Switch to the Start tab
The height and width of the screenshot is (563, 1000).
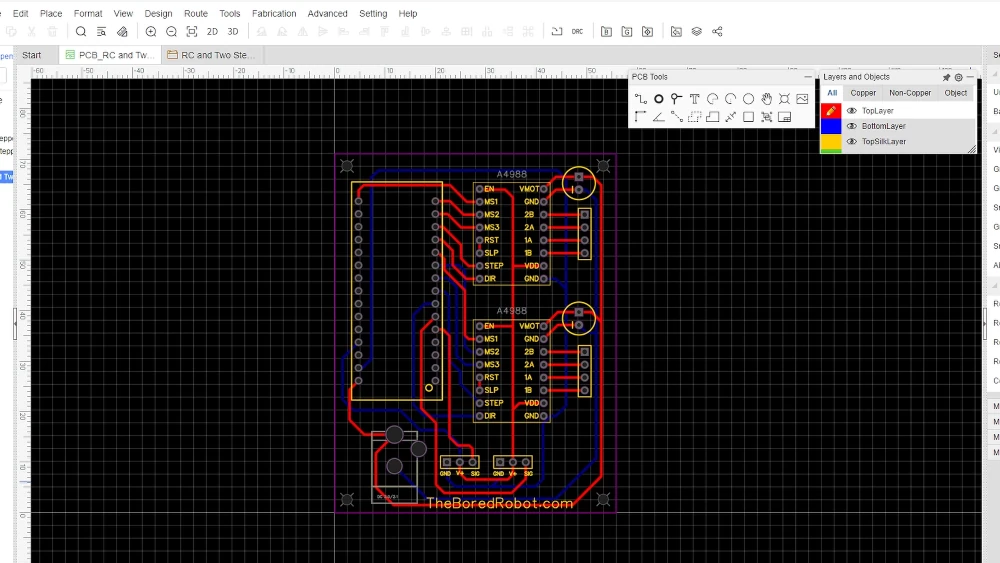point(31,55)
